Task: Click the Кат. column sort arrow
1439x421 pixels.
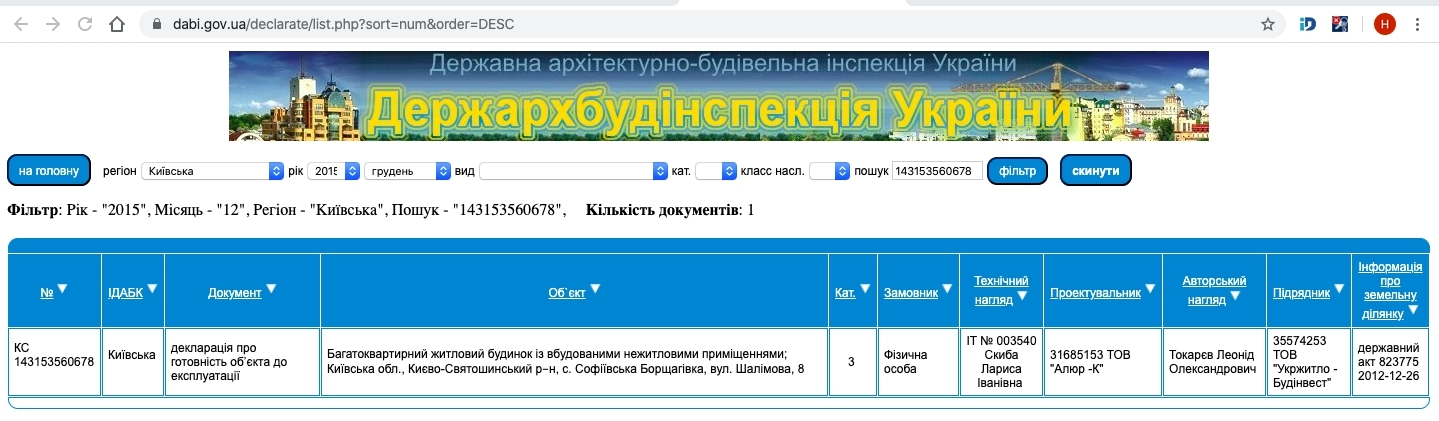Action: [864, 289]
